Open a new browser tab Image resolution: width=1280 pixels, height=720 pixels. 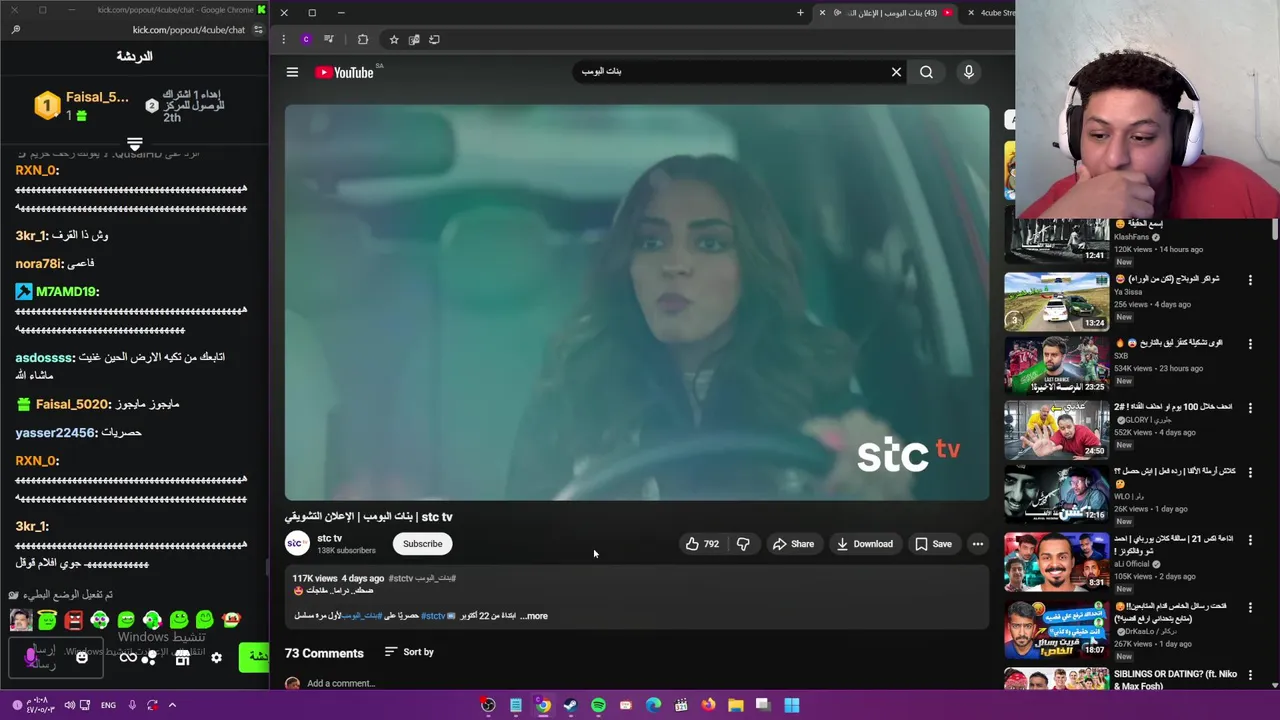(800, 12)
